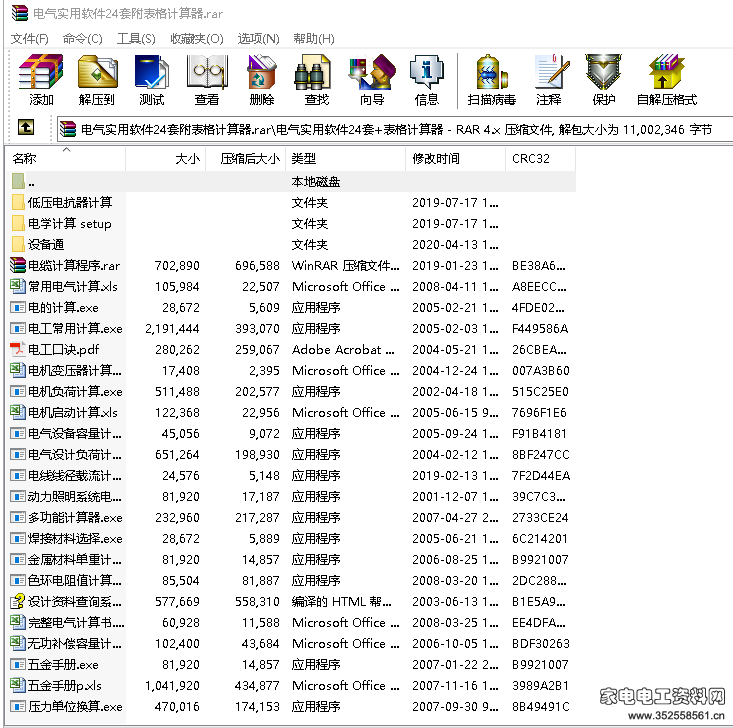Open the 查看 (View) toolbar icon

click(207, 72)
